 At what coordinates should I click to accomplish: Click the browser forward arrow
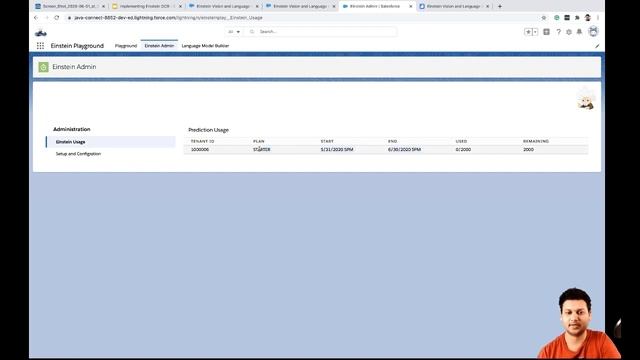tap(46, 18)
